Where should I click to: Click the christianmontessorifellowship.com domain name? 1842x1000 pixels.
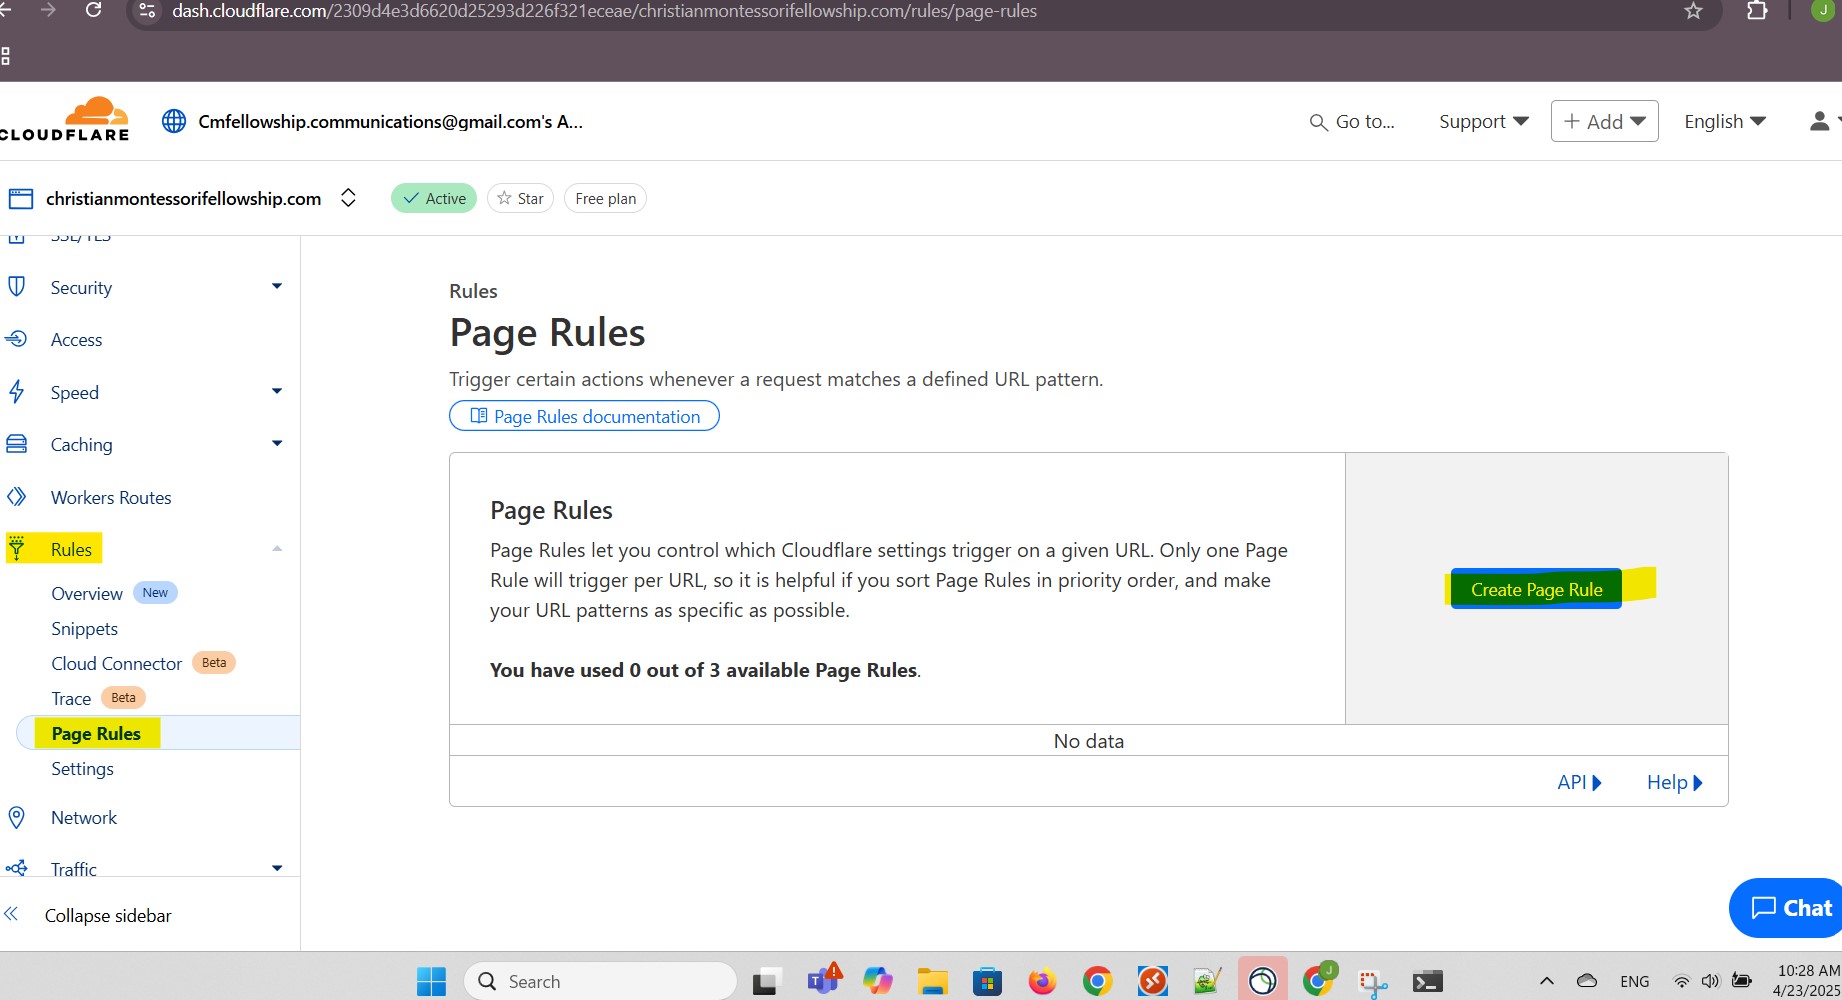tap(183, 198)
